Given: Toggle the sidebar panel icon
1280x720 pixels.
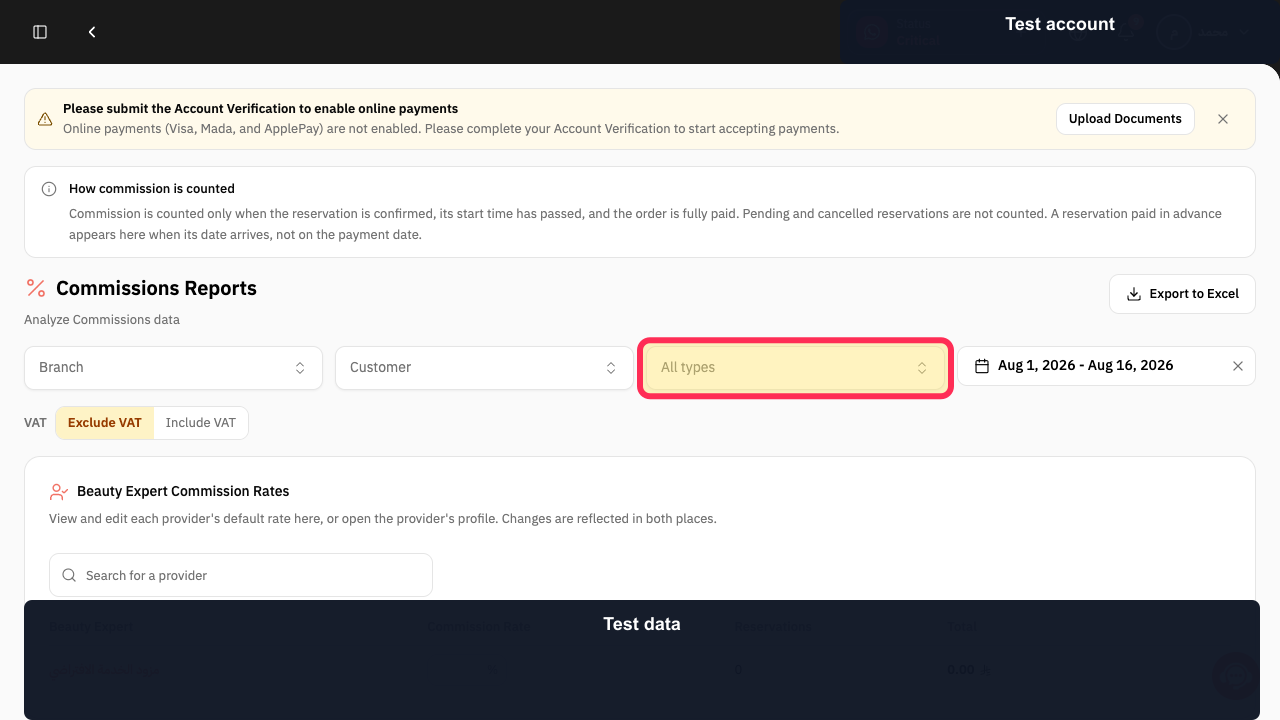Looking at the screenshot, I should pos(40,32).
